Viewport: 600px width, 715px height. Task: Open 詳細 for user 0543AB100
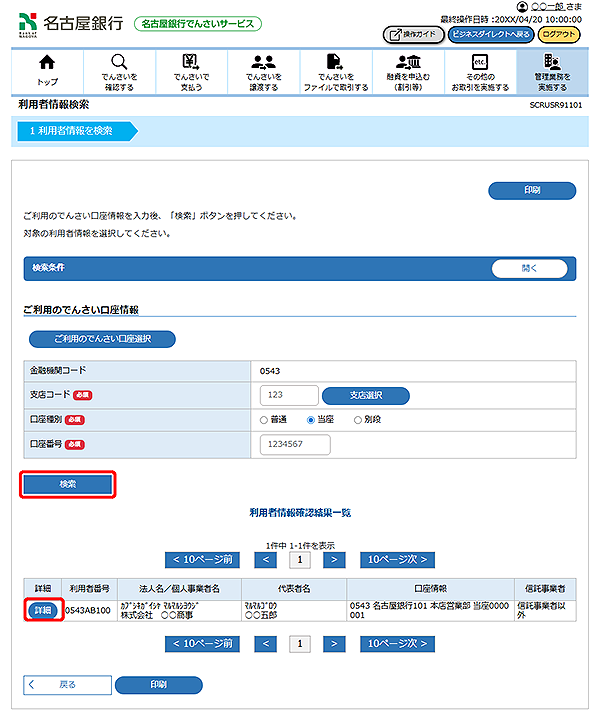(43, 609)
